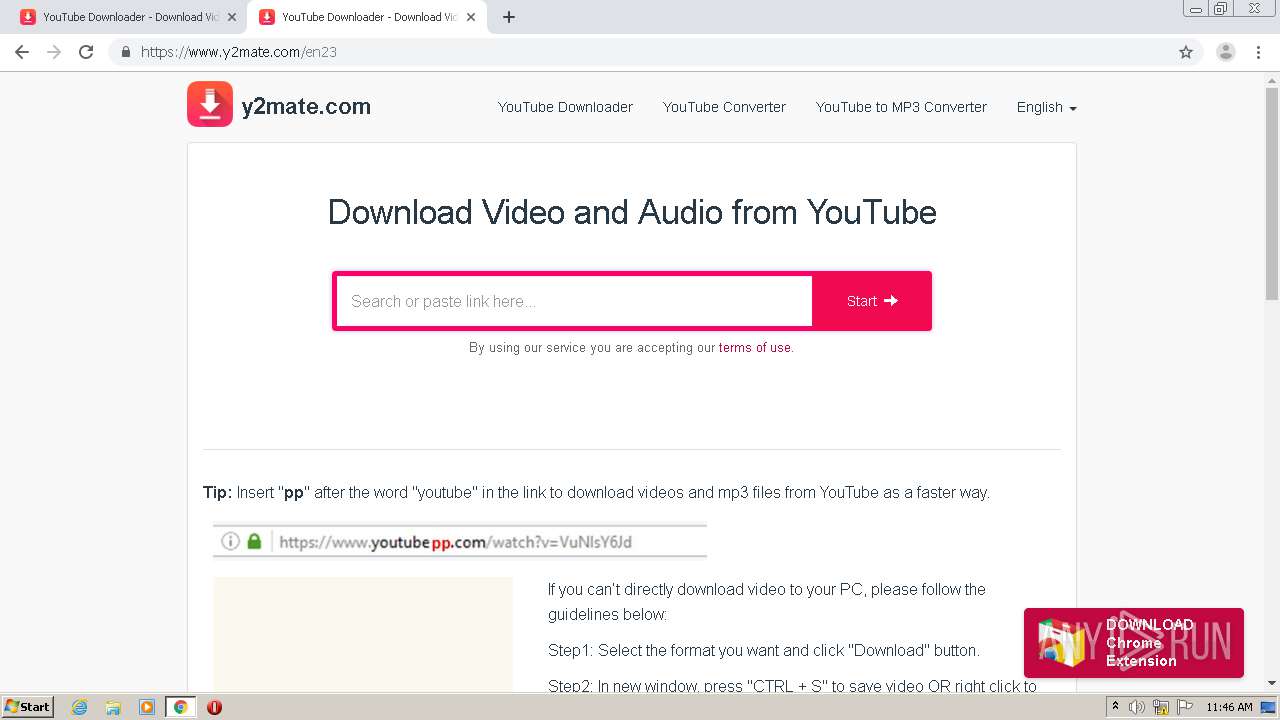Image resolution: width=1280 pixels, height=720 pixels.
Task: Close the first YouTube Downloader tab
Action: pyautogui.click(x=232, y=17)
